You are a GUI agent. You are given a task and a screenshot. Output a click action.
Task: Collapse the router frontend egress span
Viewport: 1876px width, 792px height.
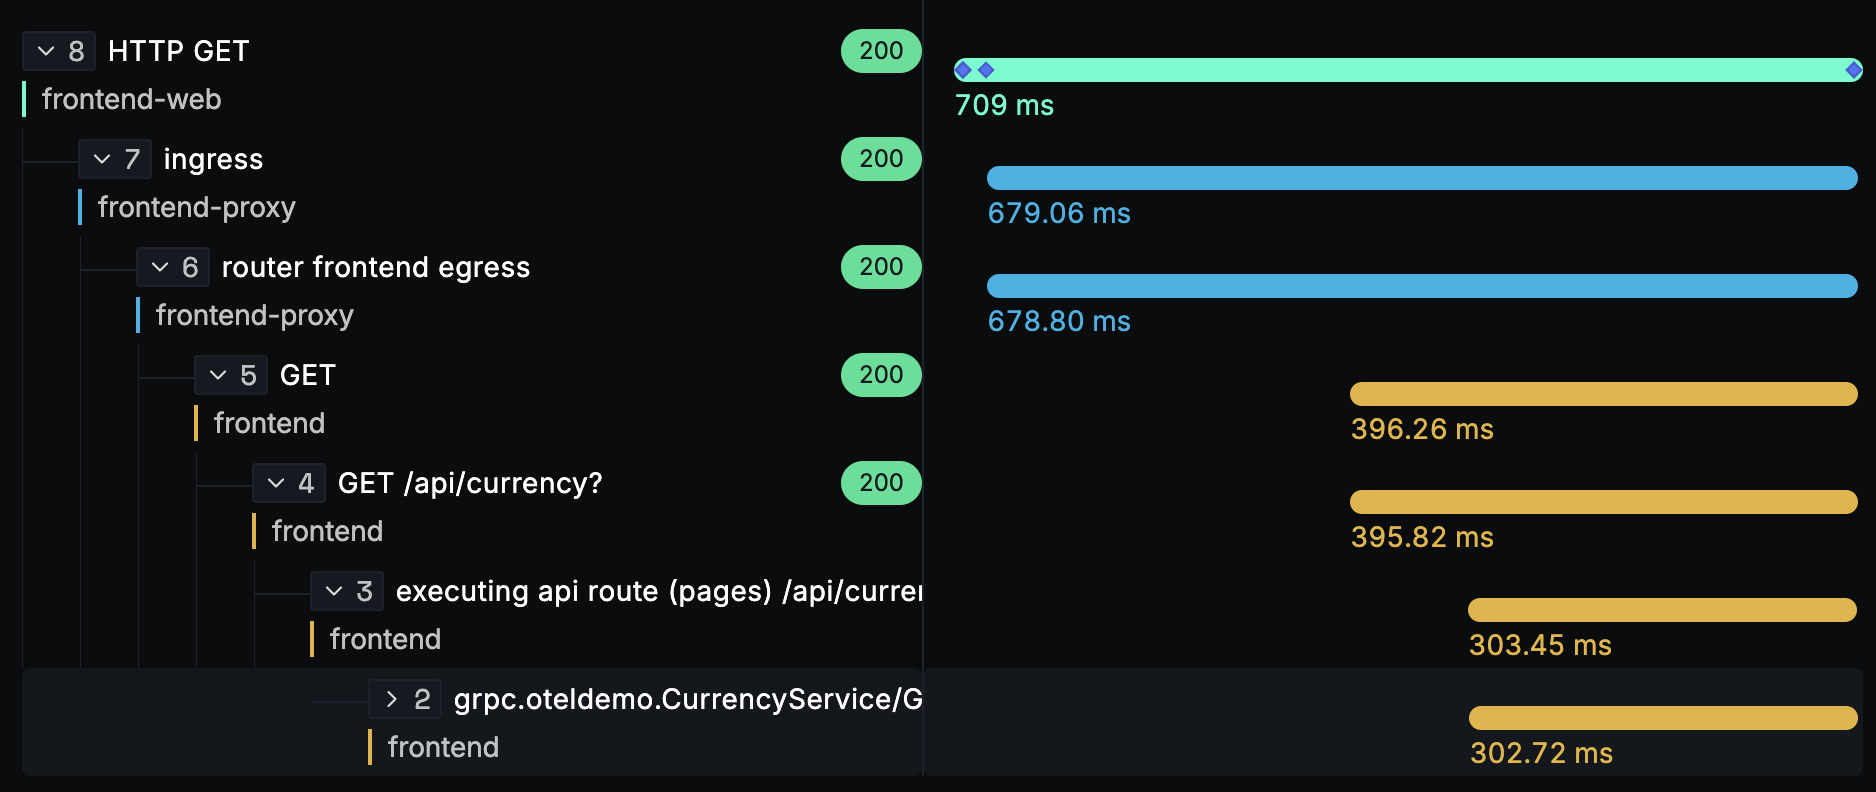click(160, 267)
